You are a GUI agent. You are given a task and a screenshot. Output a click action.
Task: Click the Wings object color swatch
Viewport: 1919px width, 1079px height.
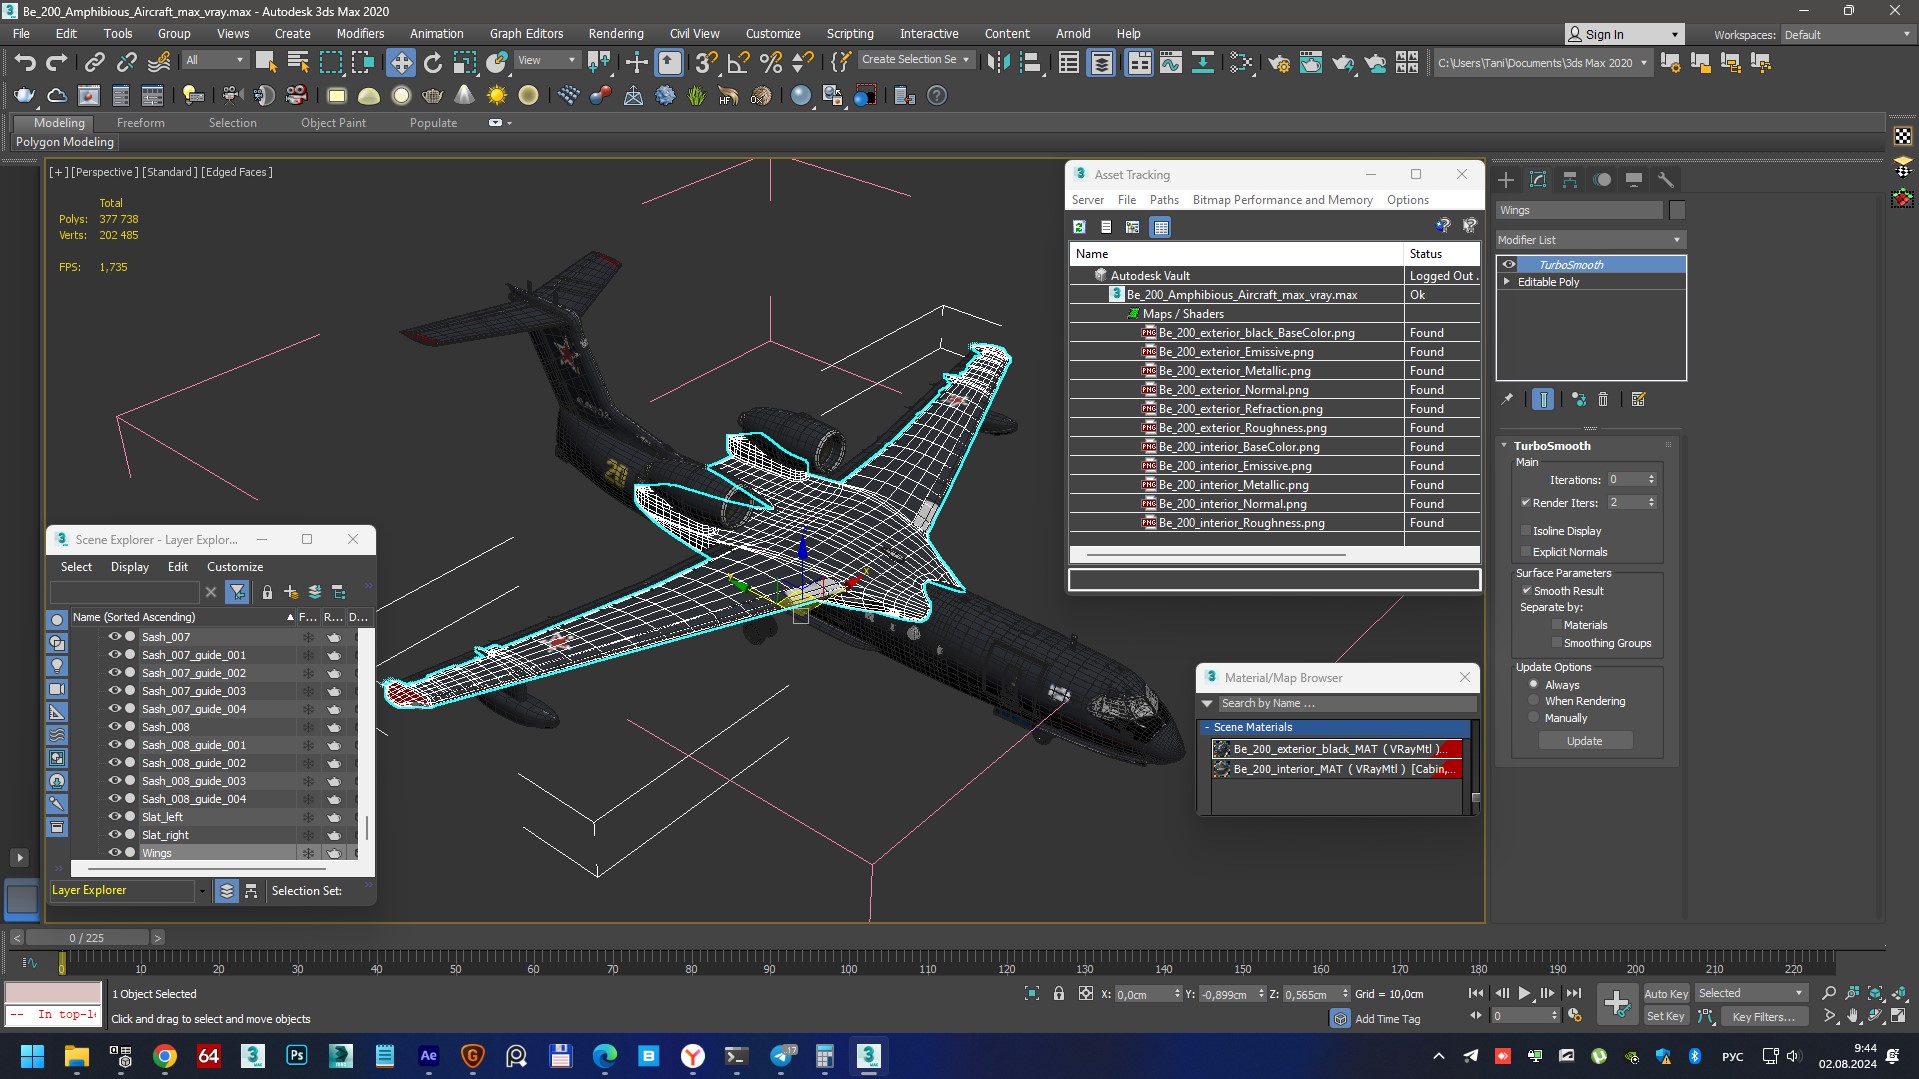(x=1677, y=210)
